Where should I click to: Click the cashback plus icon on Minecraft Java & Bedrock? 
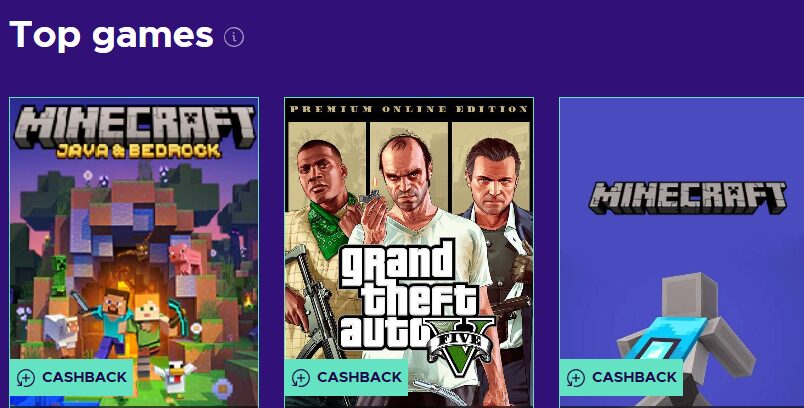pyautogui.click(x=26, y=378)
